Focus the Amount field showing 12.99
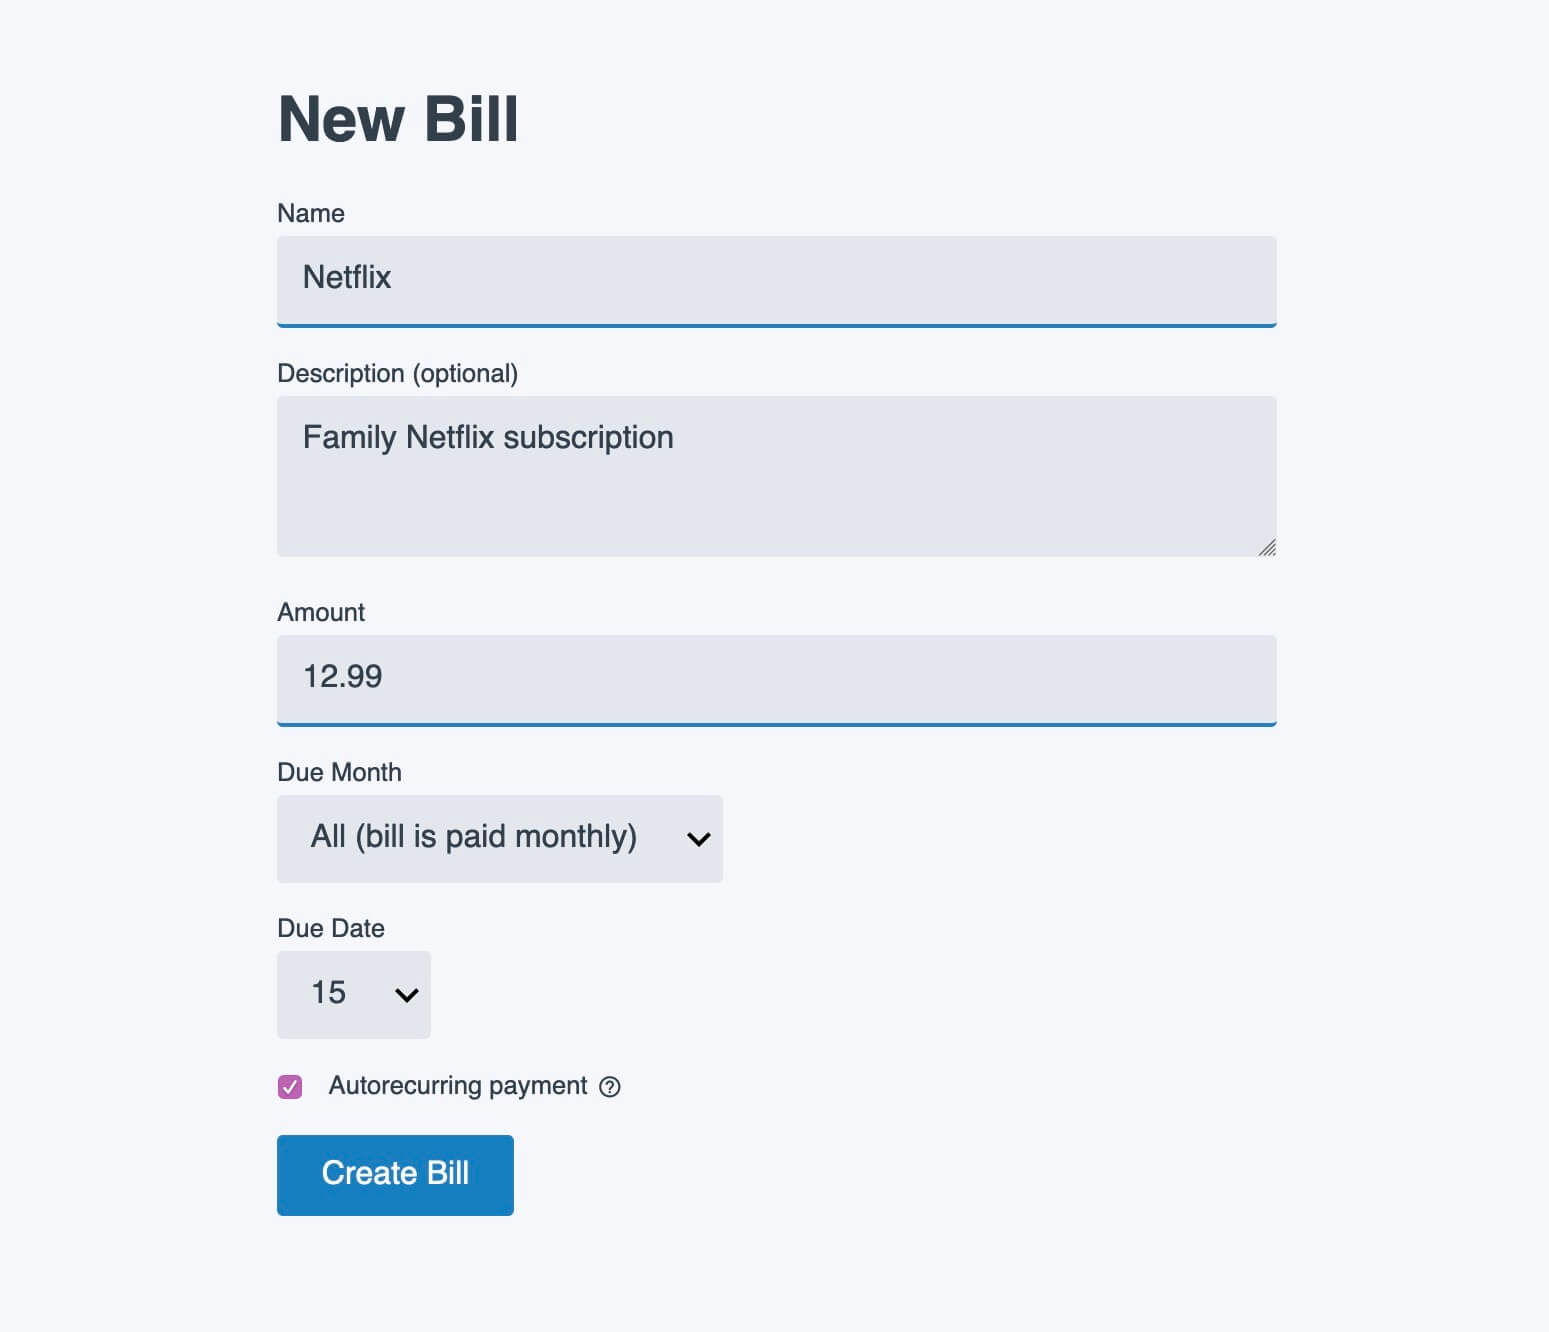 point(776,679)
